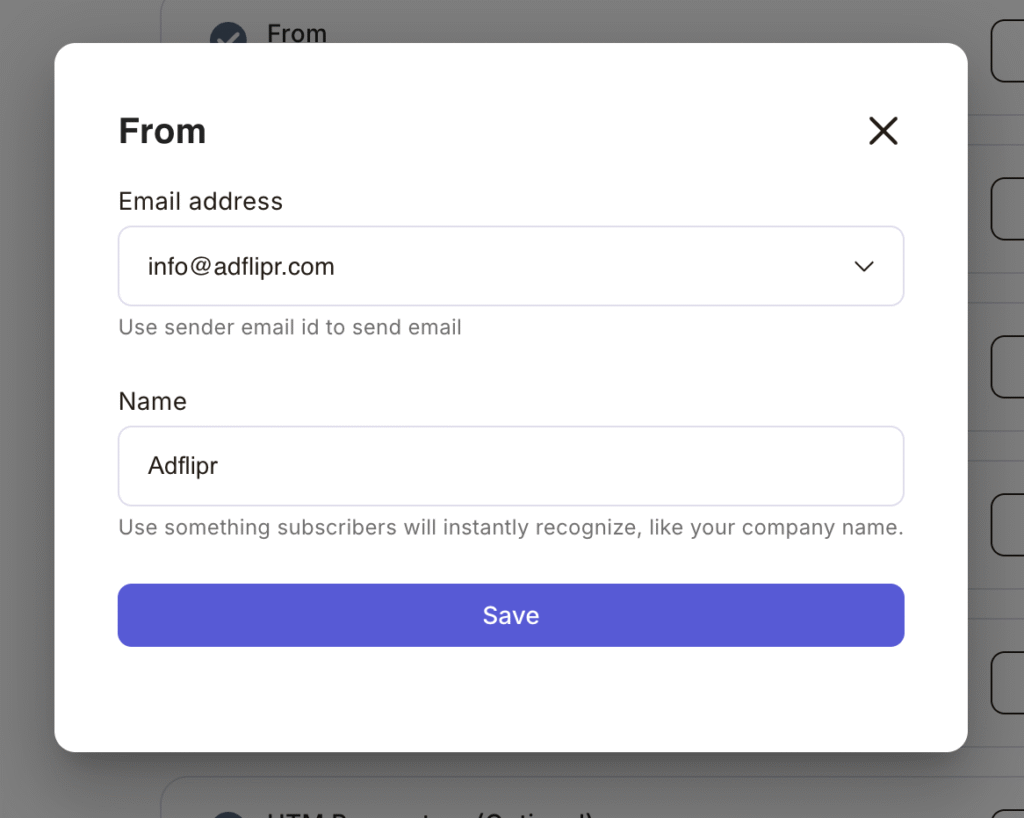Image resolution: width=1024 pixels, height=818 pixels.
Task: Click the Name field label
Action: tap(152, 401)
